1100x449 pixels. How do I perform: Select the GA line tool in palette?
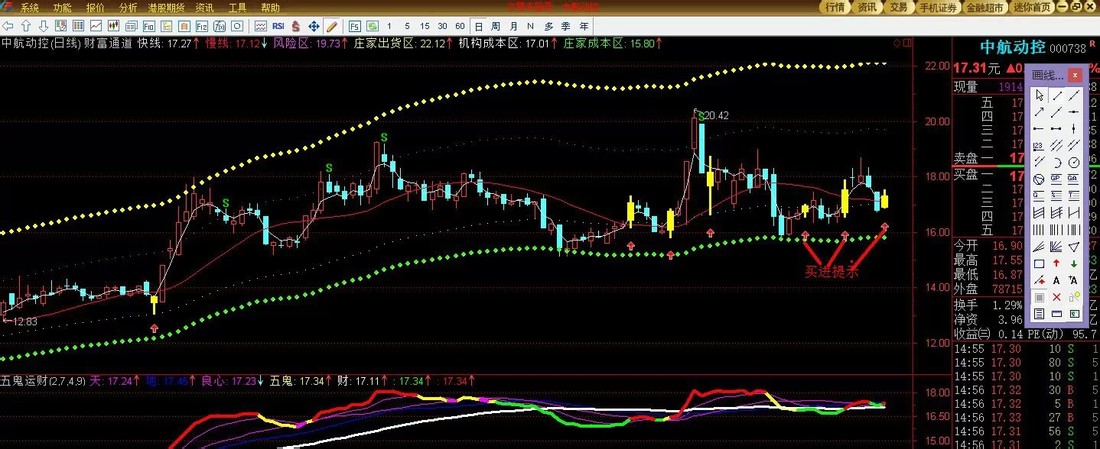[1073, 179]
